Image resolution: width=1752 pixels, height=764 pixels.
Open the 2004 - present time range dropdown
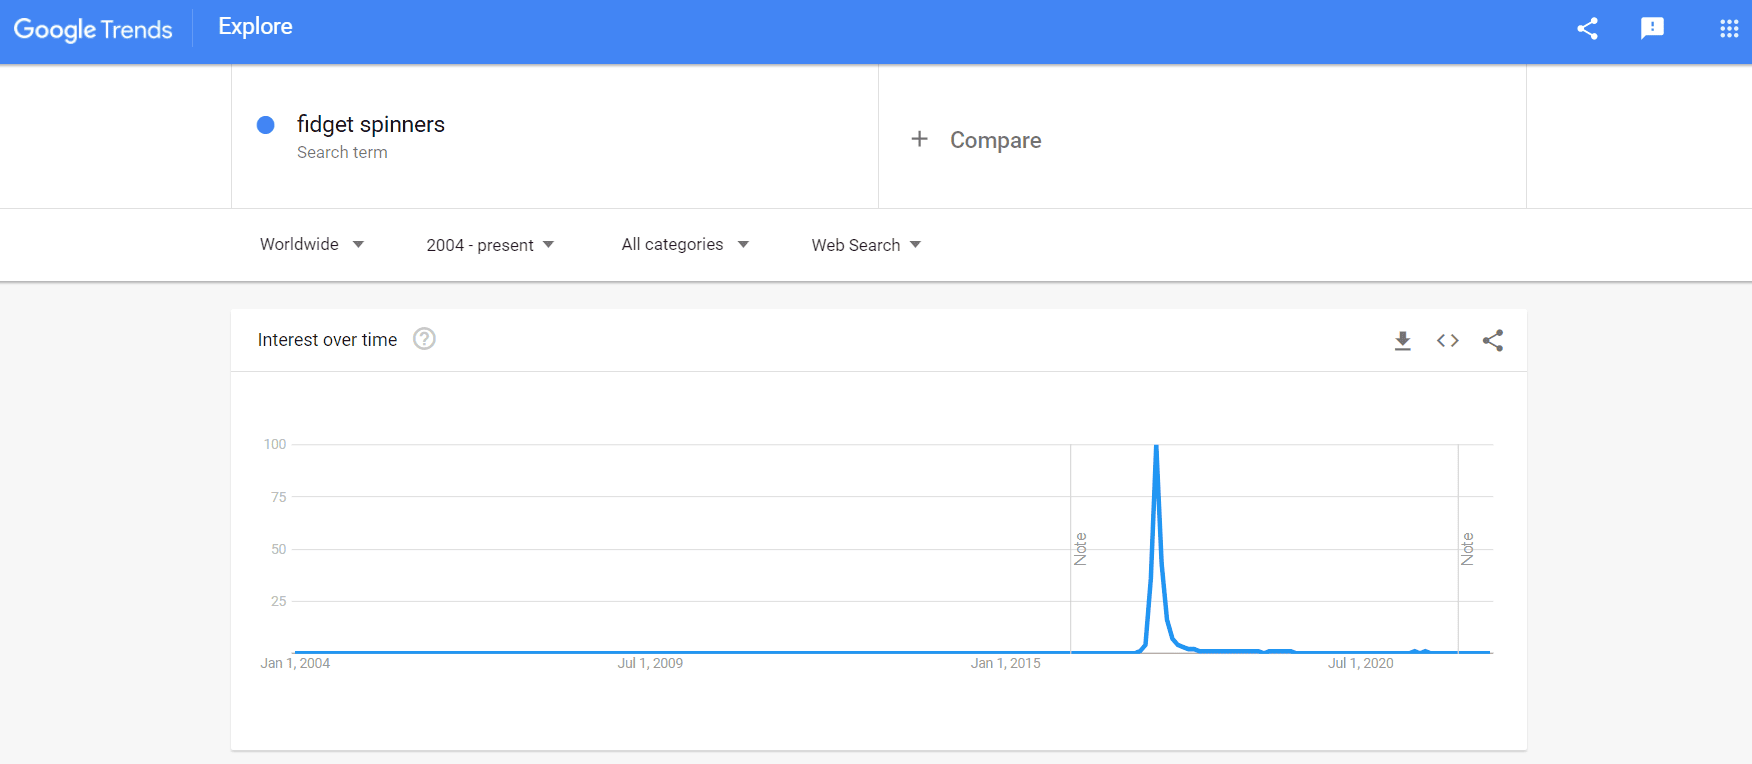[490, 245]
